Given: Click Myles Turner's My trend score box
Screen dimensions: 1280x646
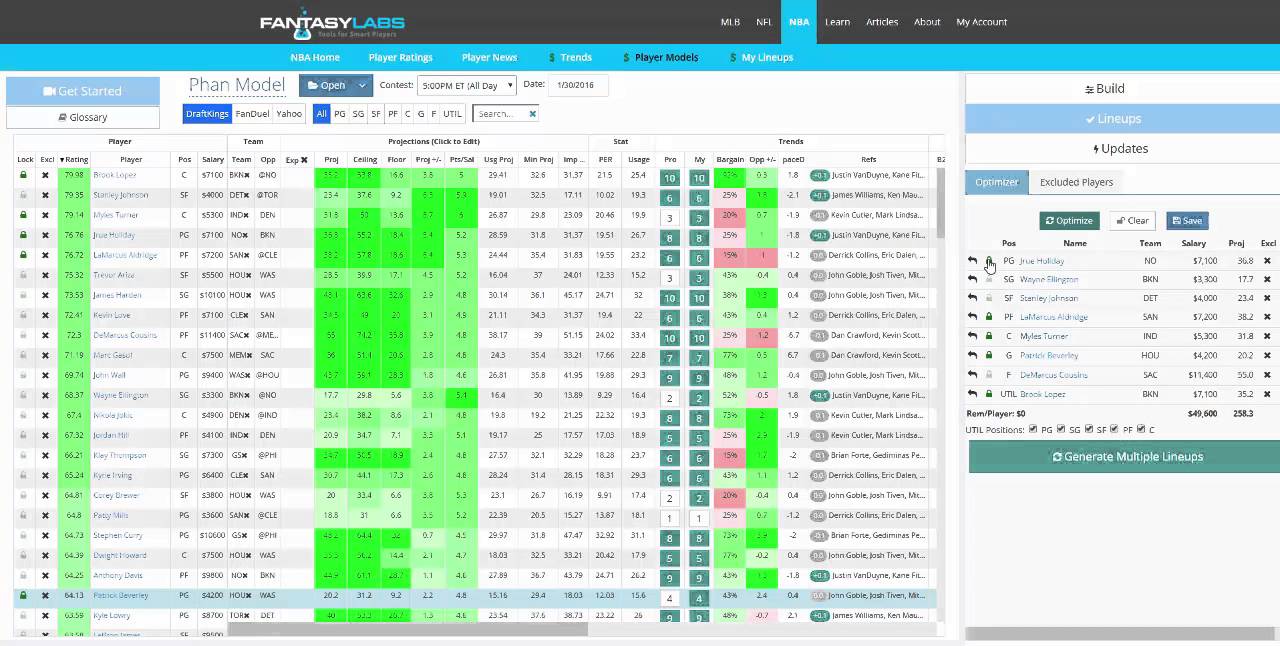Looking at the screenshot, I should (x=699, y=218).
